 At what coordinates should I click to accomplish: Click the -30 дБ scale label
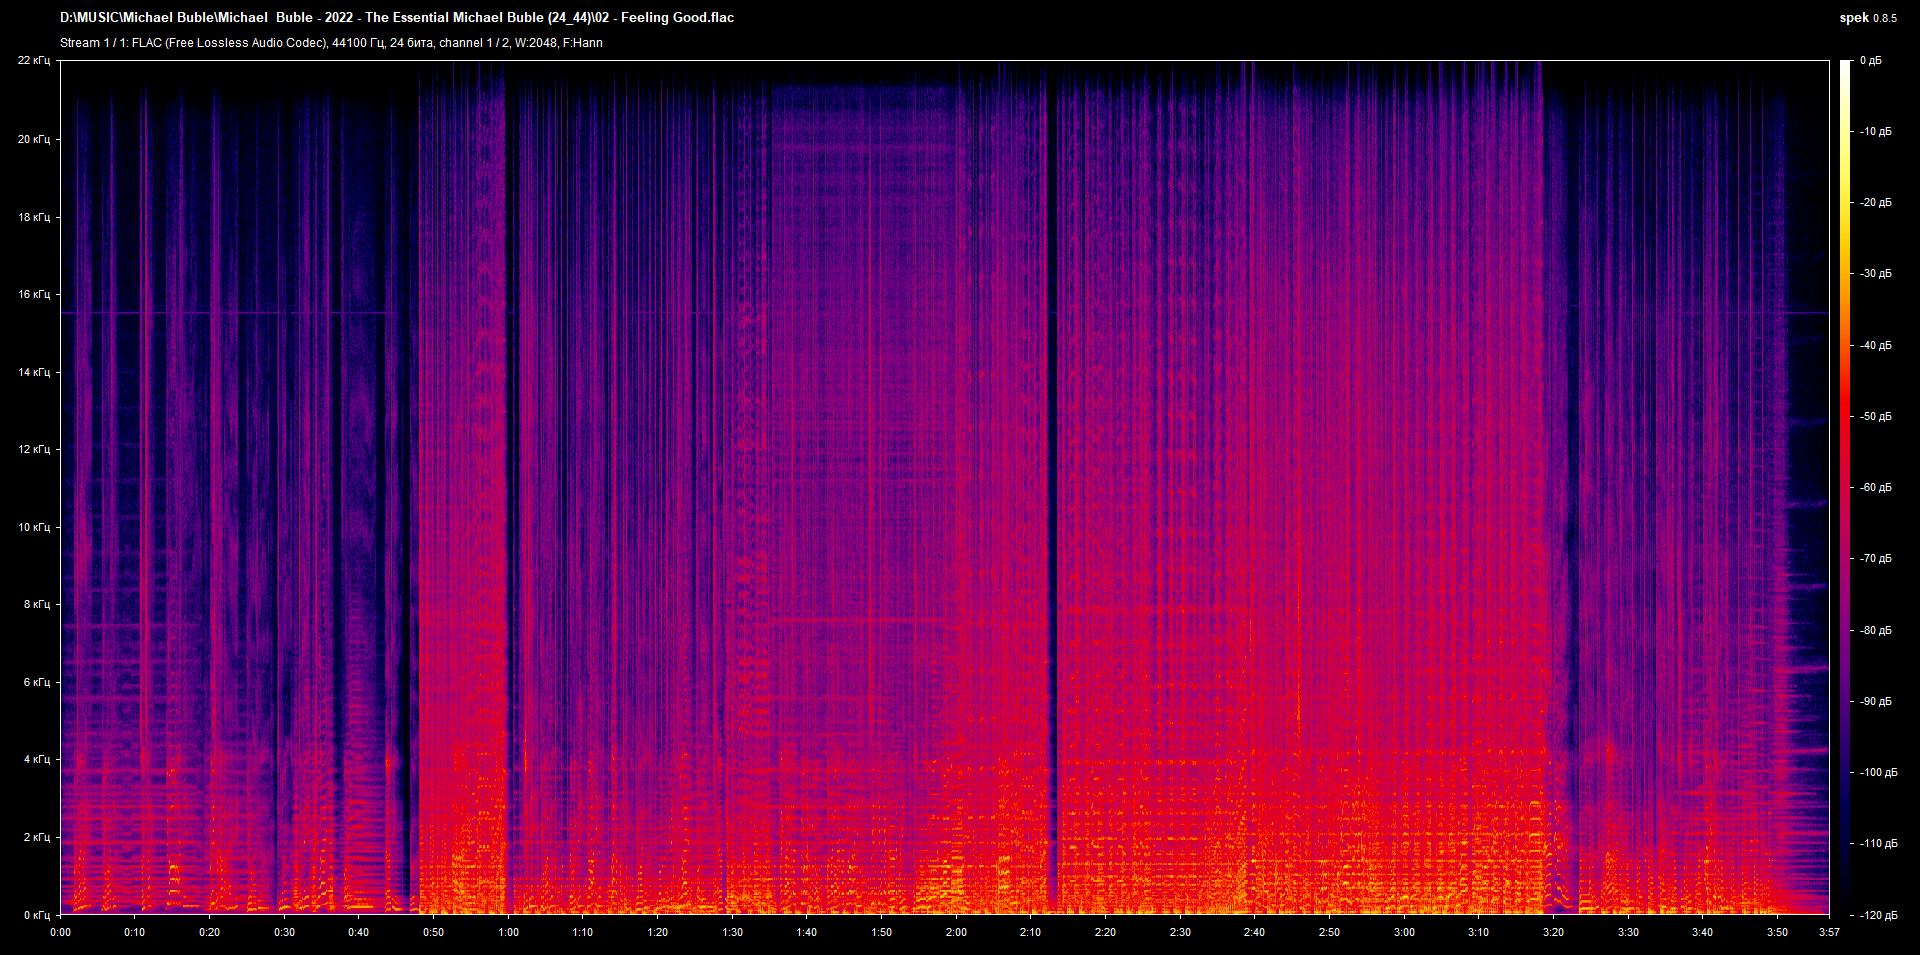click(x=1875, y=273)
